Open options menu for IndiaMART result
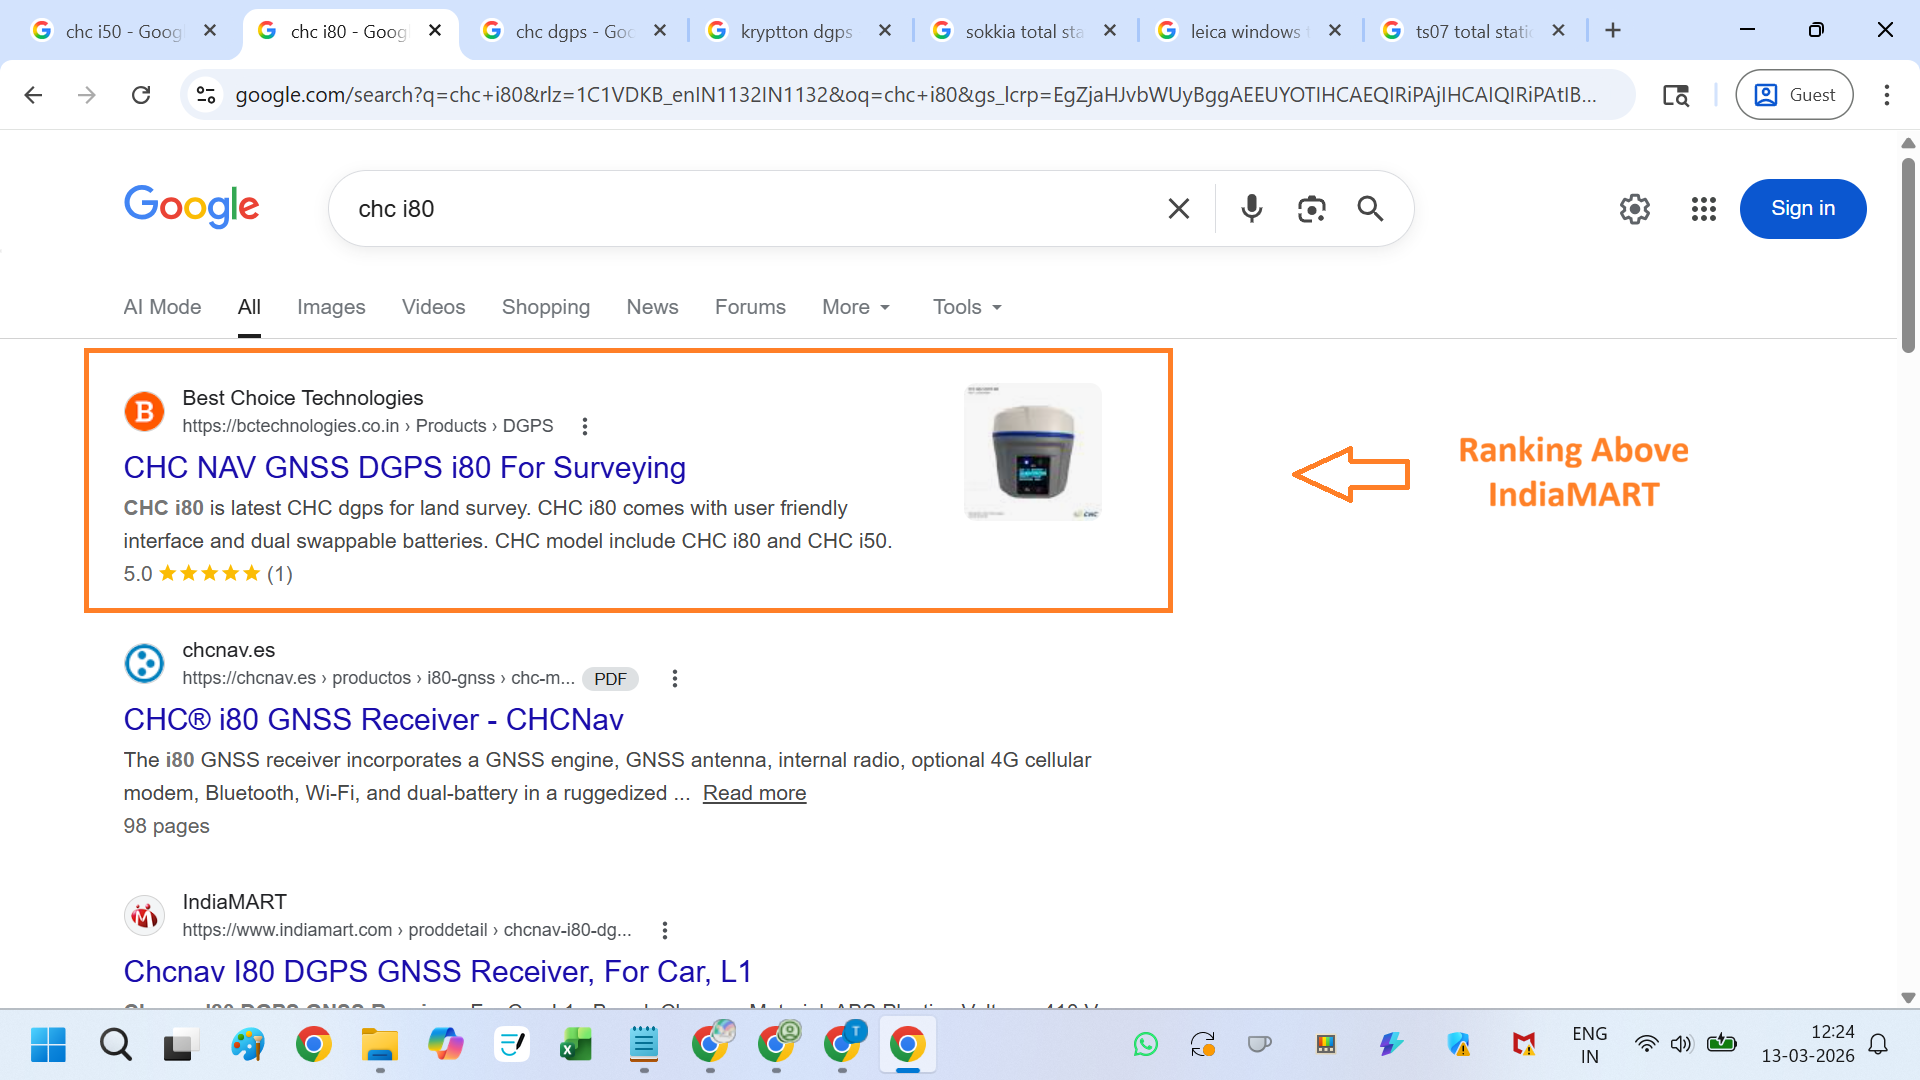Viewport: 1920px width, 1080px height. click(x=665, y=930)
